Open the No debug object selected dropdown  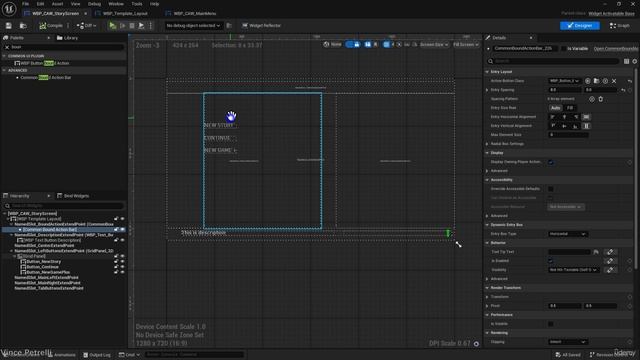[193, 26]
